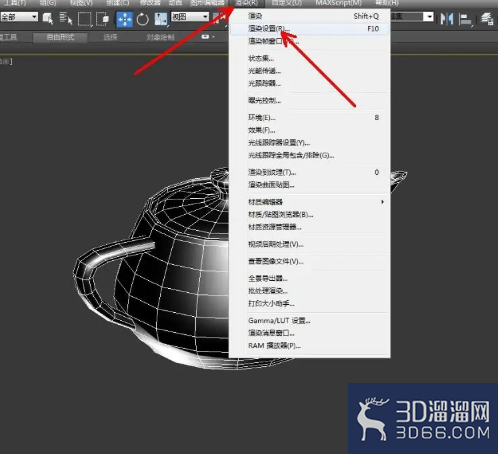Switch to the 选择 ribbon tab
The image size is (498, 454).
(110, 37)
